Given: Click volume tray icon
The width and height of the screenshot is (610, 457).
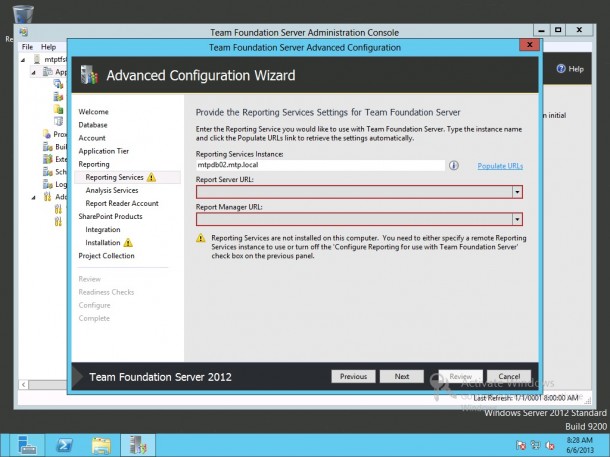Looking at the screenshot, I should pos(550,445).
